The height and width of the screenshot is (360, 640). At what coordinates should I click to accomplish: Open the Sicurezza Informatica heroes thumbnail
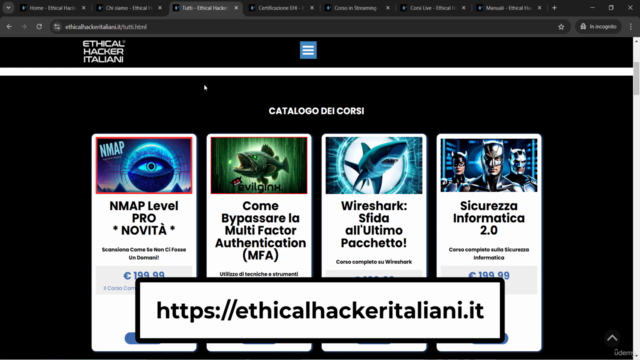point(489,165)
